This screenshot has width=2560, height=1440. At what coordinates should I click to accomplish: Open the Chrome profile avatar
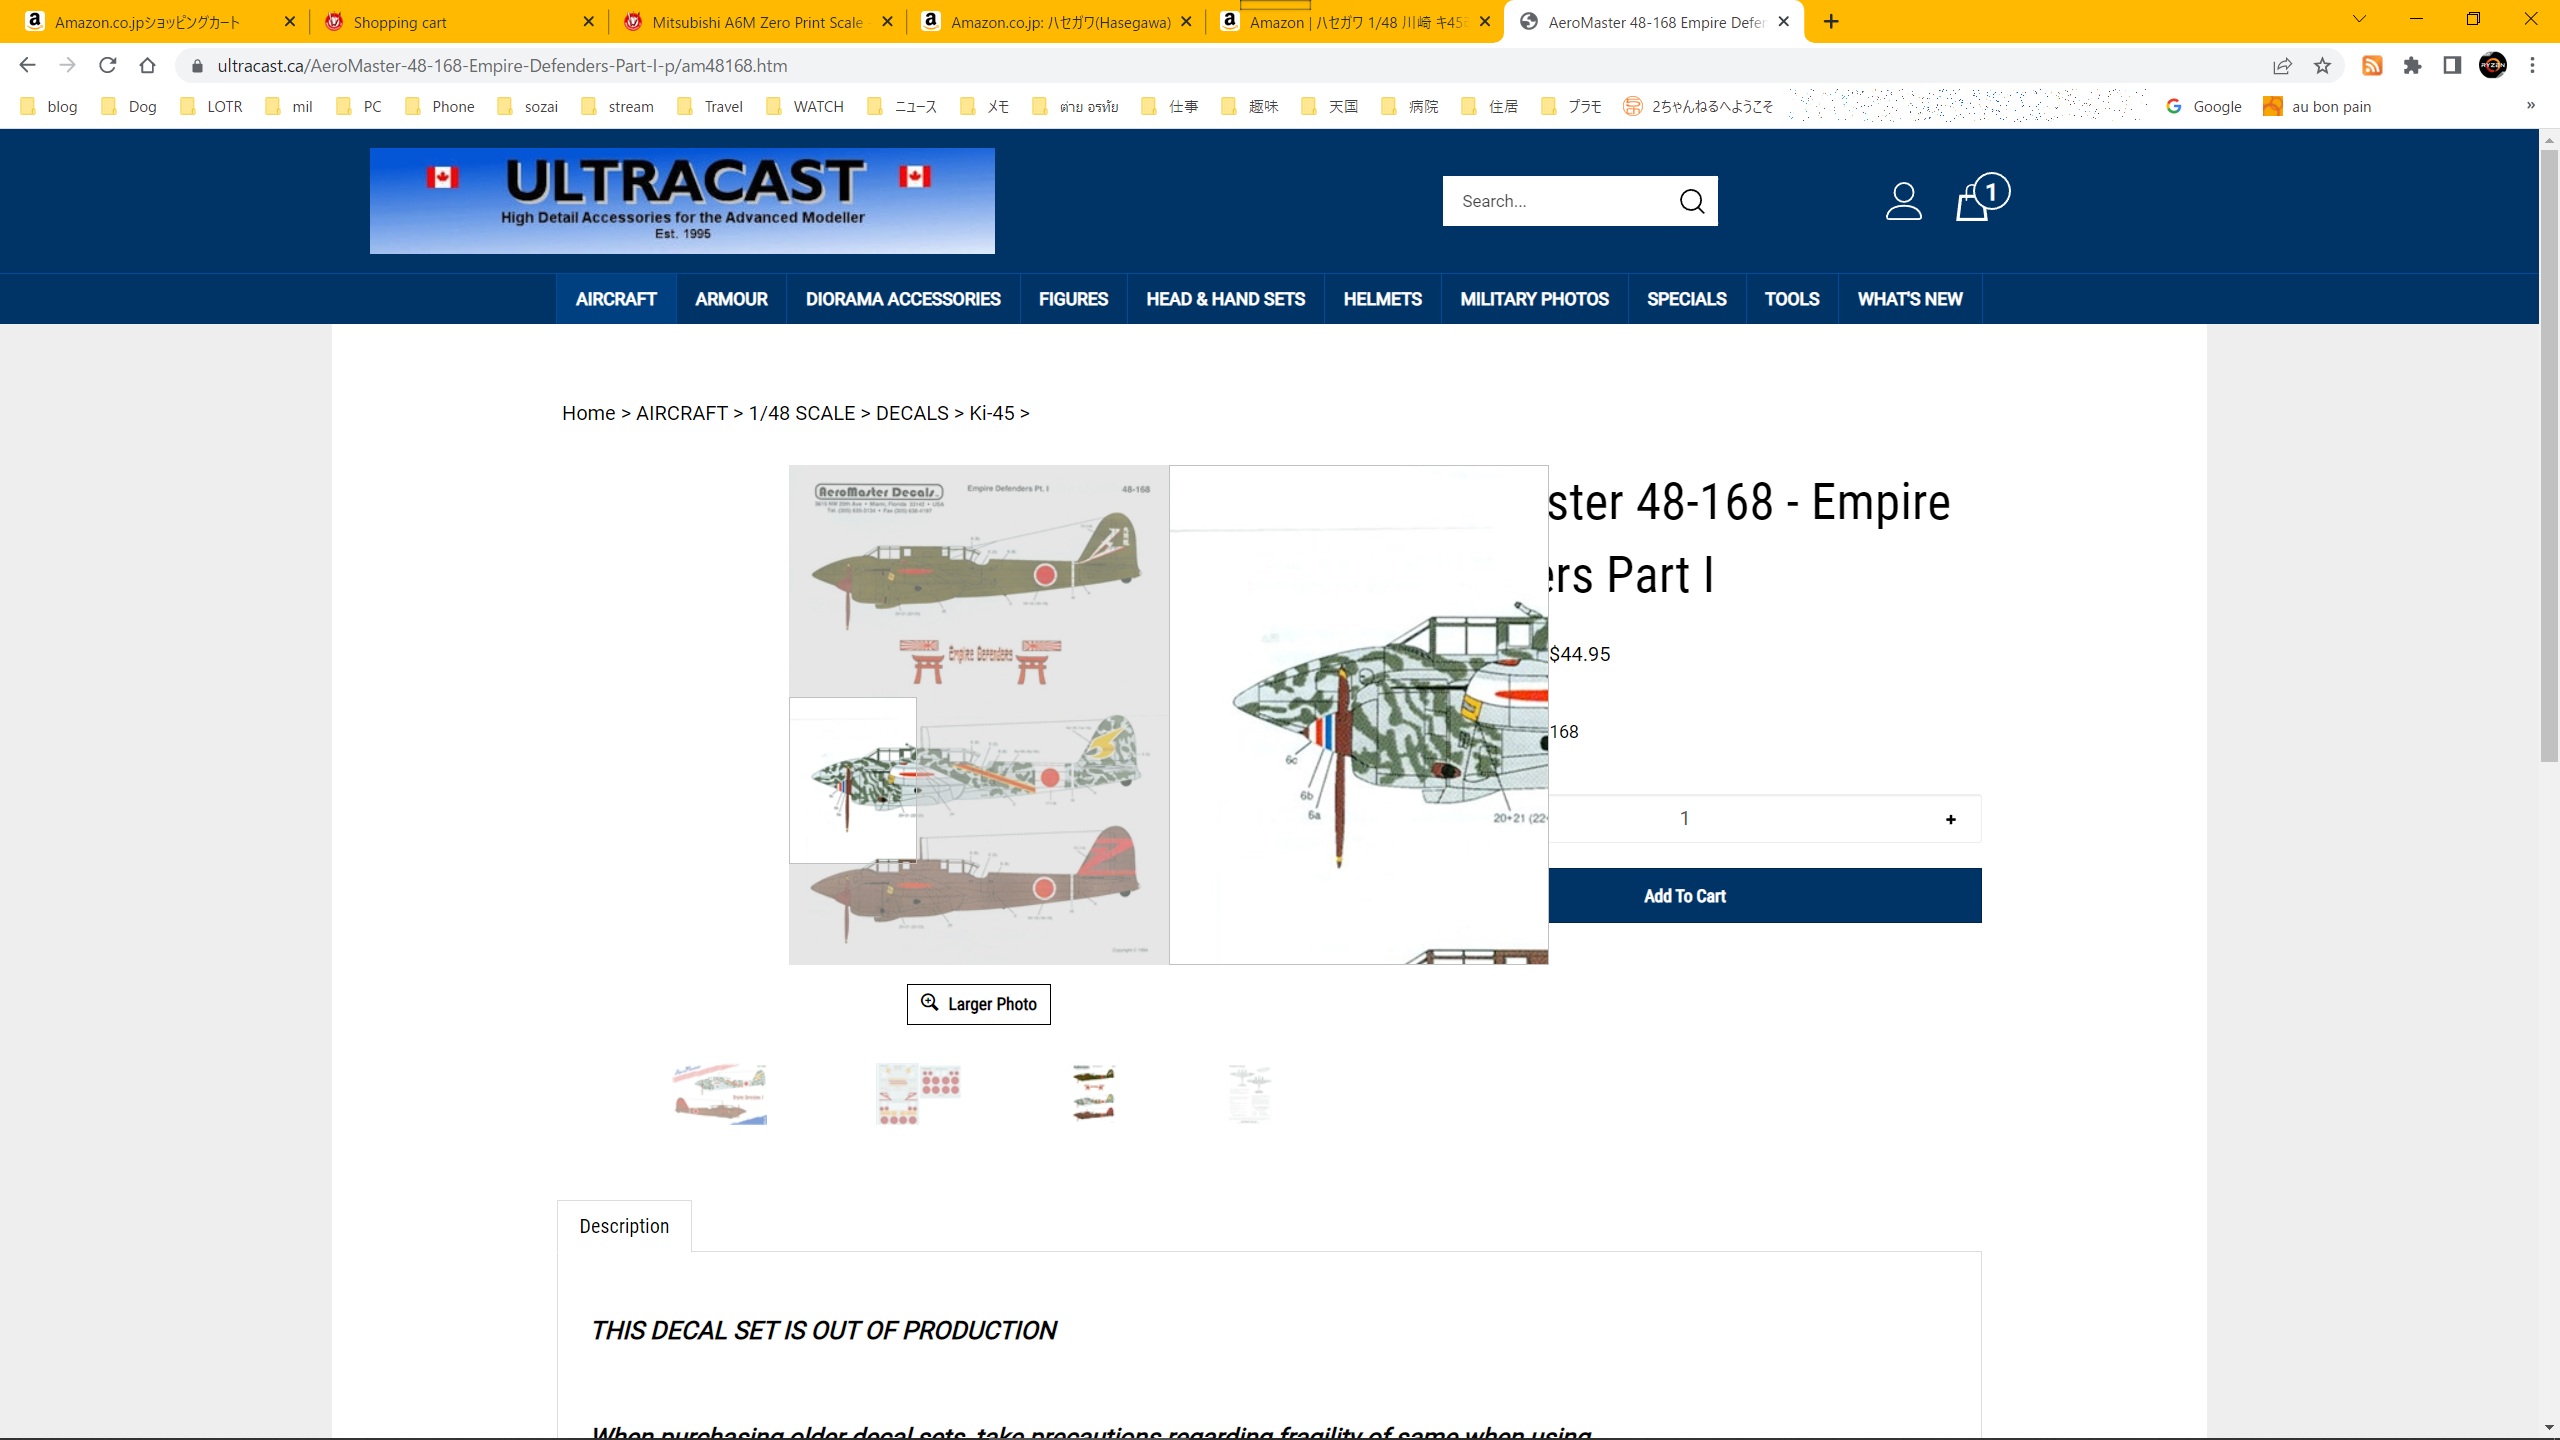point(2492,65)
